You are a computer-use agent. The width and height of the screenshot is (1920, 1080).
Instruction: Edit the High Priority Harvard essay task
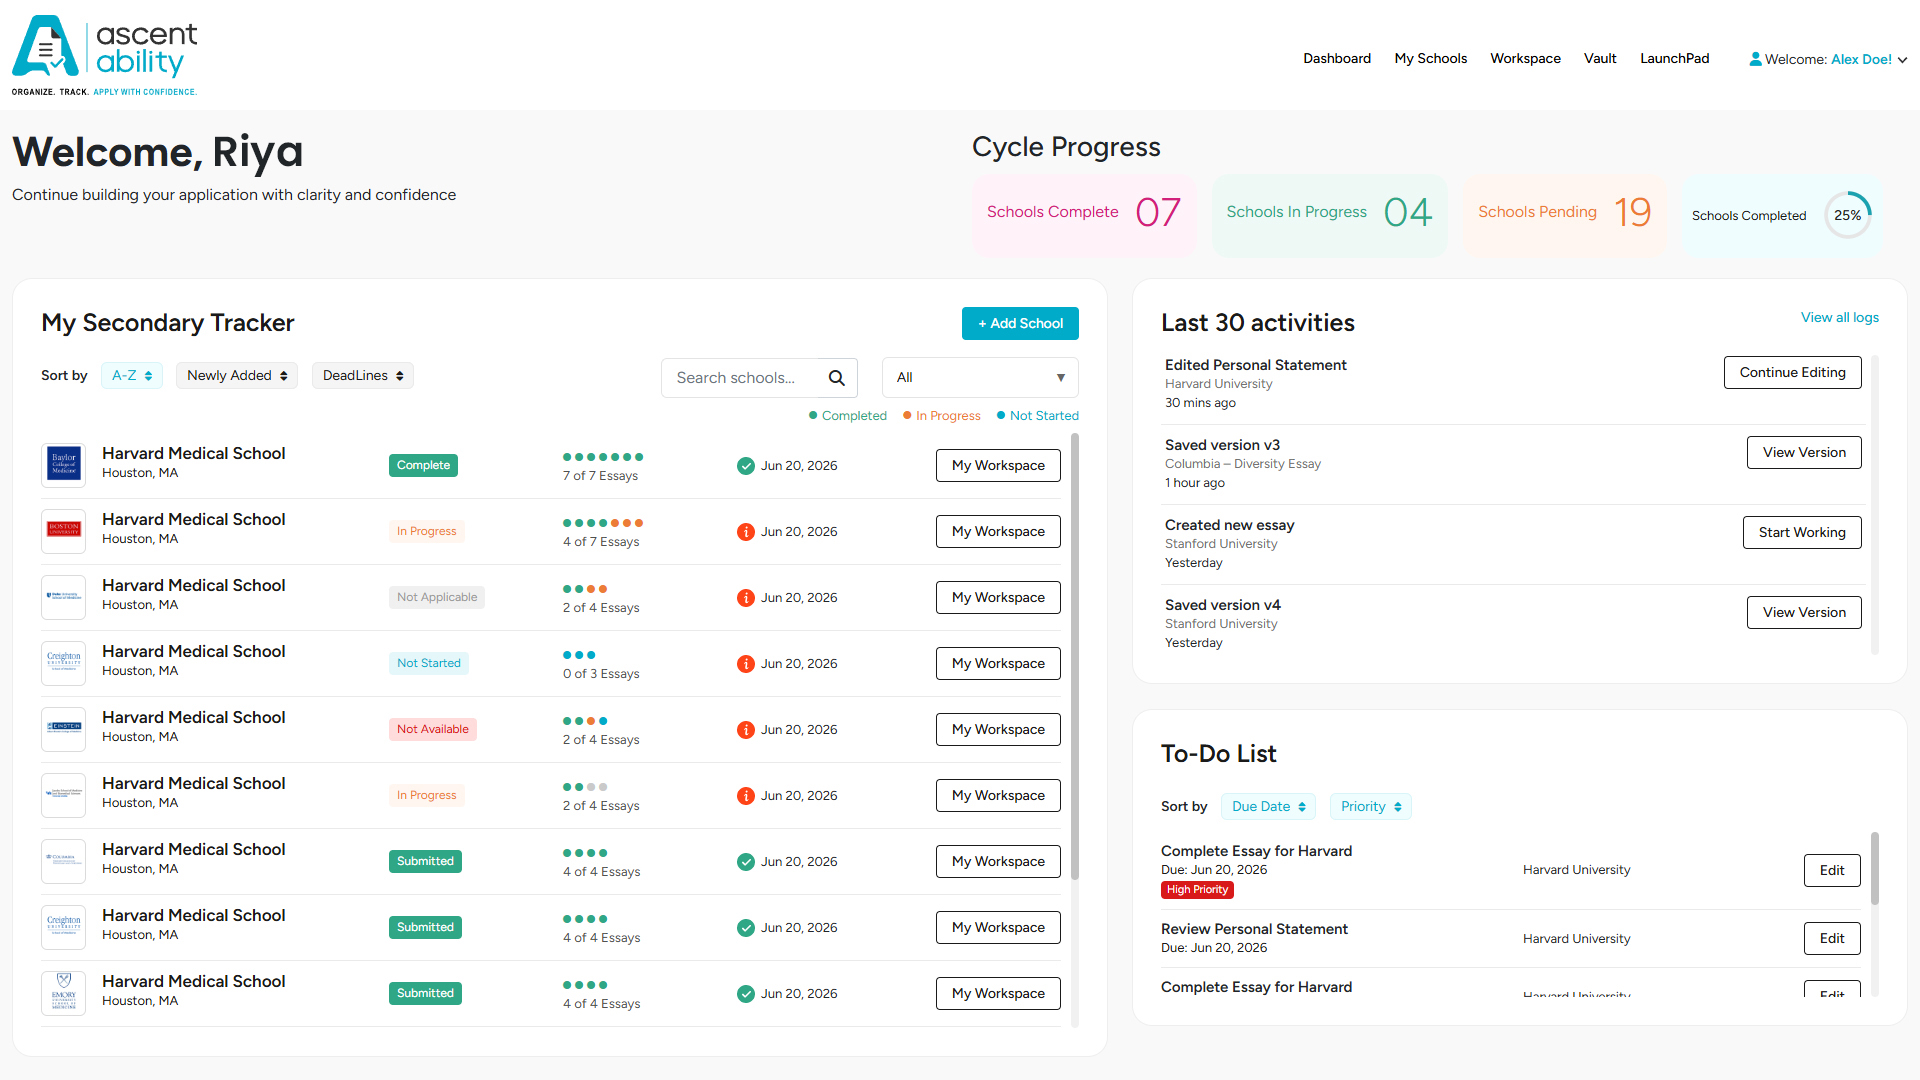point(1832,870)
